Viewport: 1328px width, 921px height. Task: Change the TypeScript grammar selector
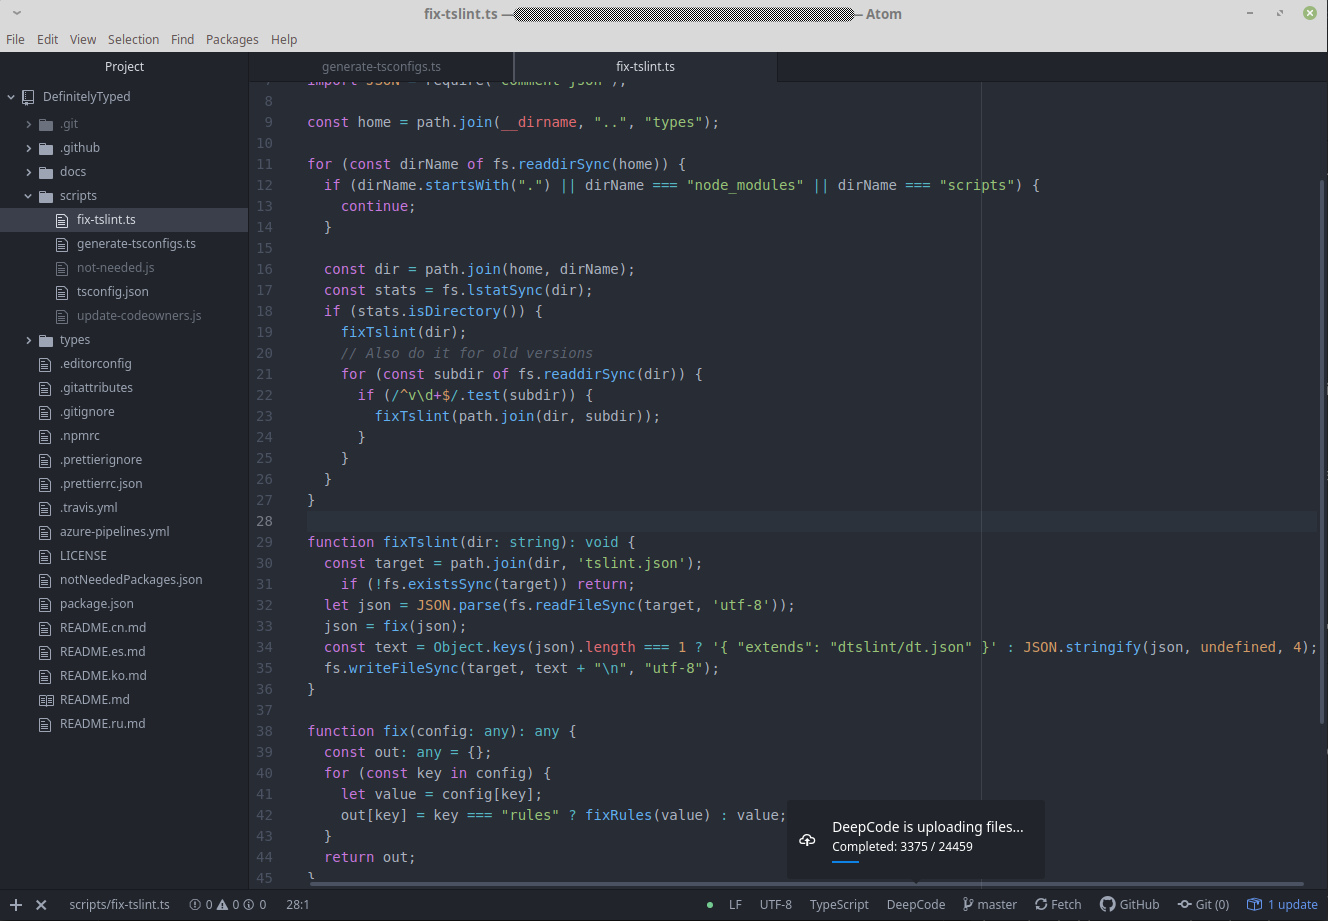[x=839, y=904]
